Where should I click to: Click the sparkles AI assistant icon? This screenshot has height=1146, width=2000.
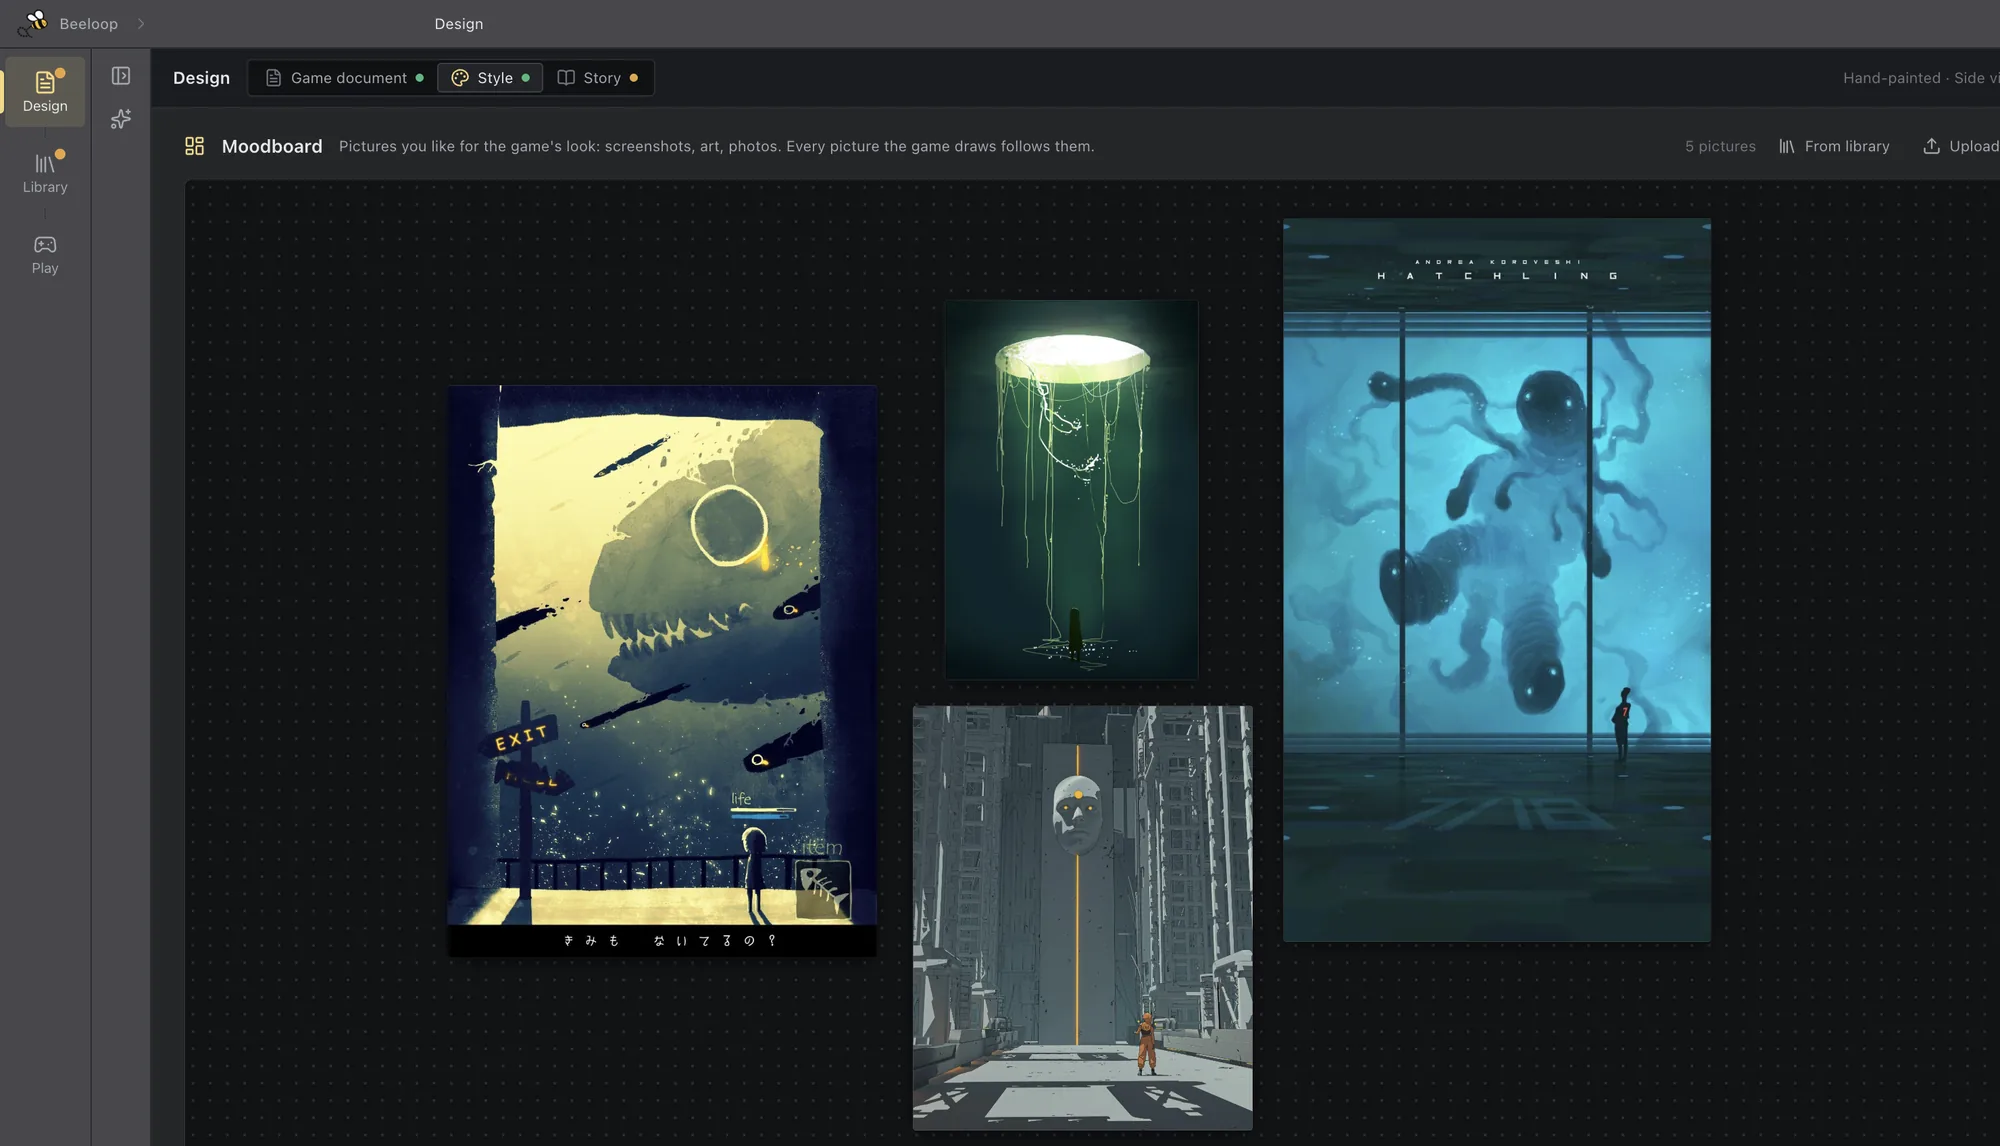pyautogui.click(x=121, y=119)
